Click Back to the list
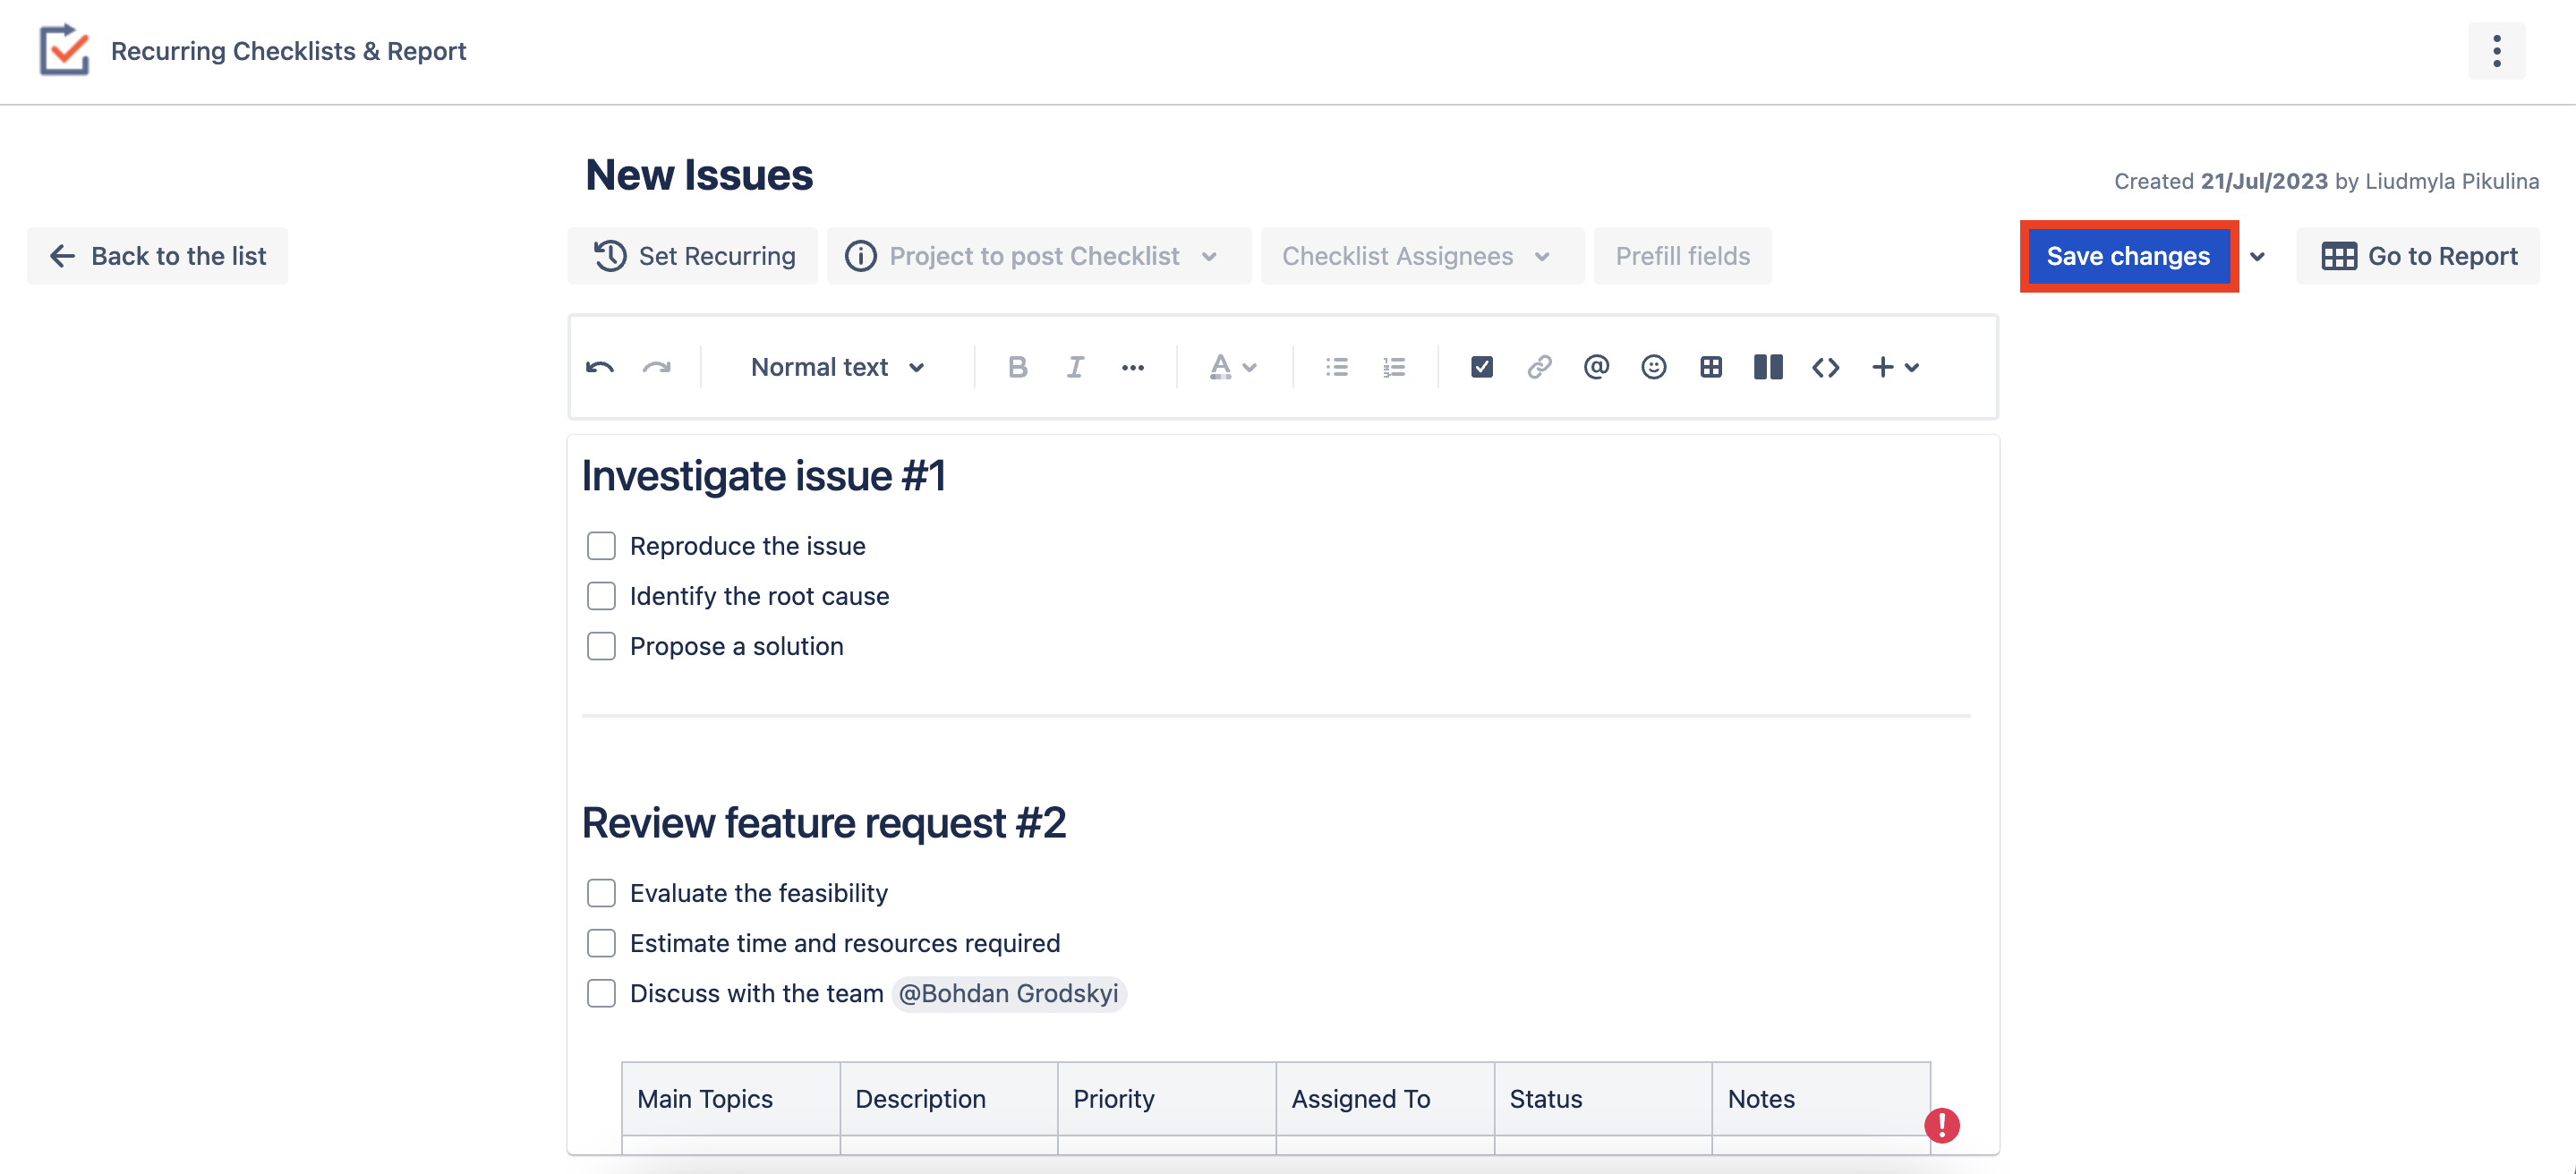 [158, 256]
